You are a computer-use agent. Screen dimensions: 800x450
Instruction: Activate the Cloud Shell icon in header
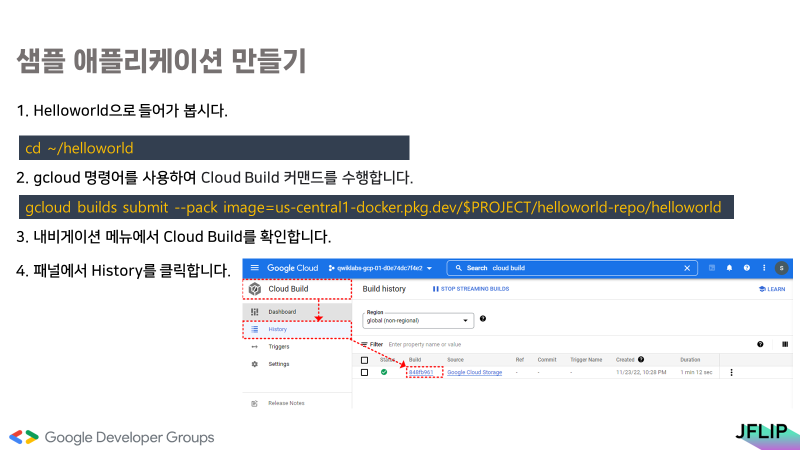[x=712, y=268]
